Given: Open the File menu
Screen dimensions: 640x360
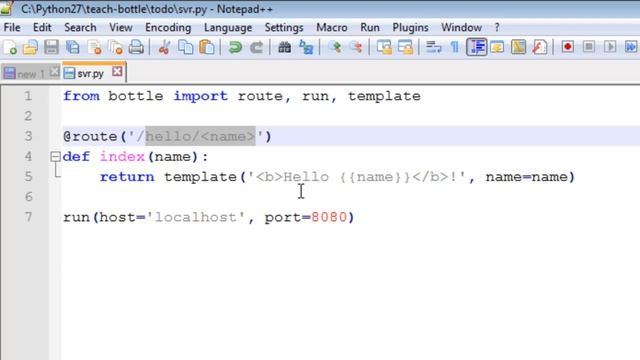Looking at the screenshot, I should pos(12,27).
